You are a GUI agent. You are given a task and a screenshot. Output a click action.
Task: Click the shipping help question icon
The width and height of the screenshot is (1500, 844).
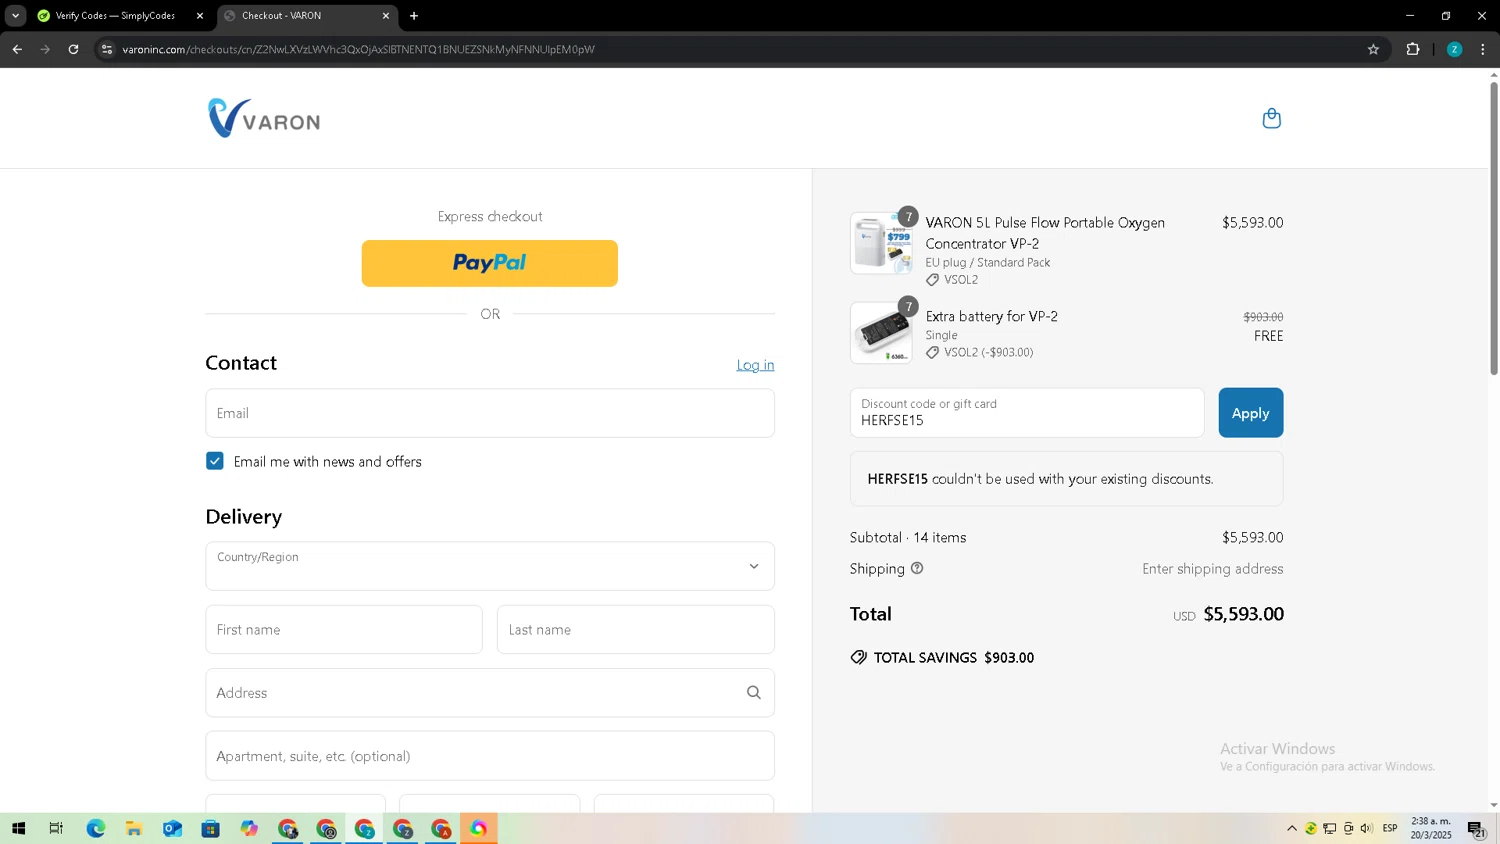click(x=917, y=568)
